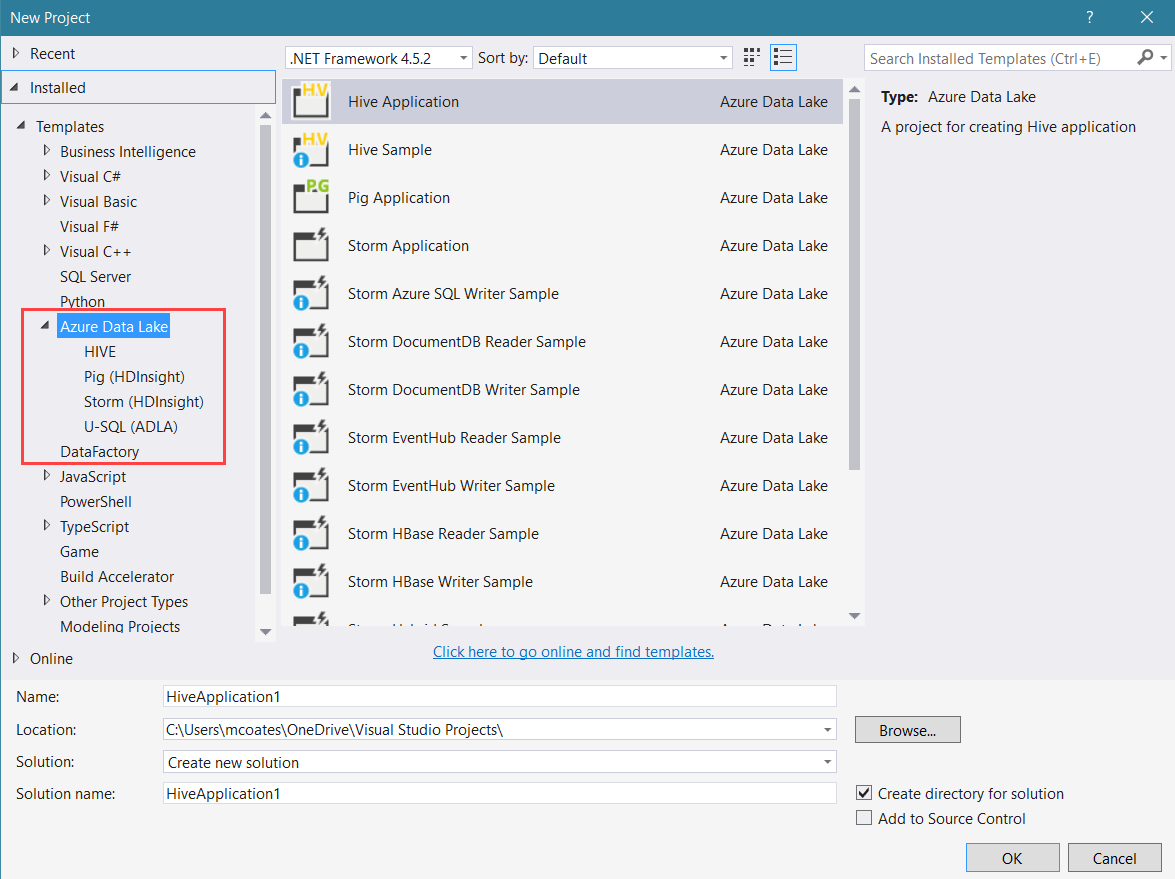
Task: Click the Hive Sample template icon
Action: click(311, 150)
